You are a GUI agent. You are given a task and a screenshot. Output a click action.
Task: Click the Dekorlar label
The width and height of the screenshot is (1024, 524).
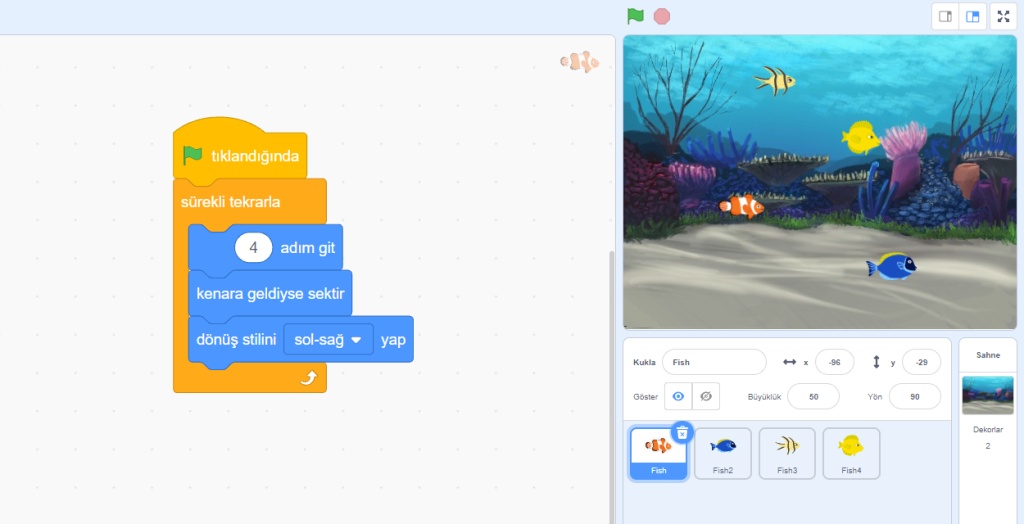click(x=988, y=430)
